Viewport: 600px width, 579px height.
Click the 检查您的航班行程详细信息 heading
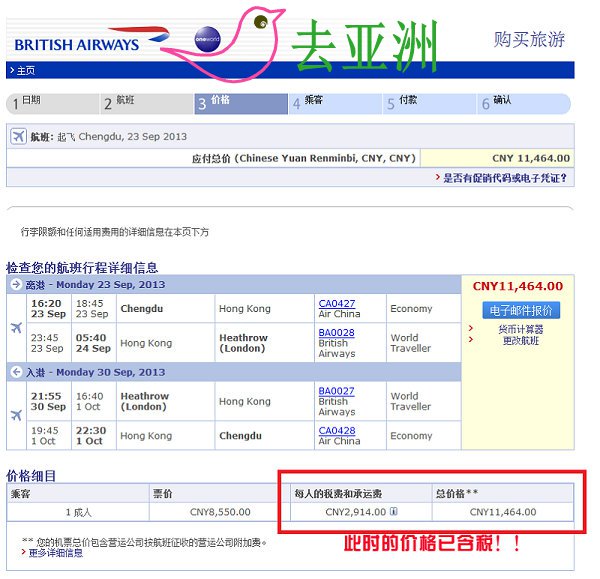coord(82,267)
